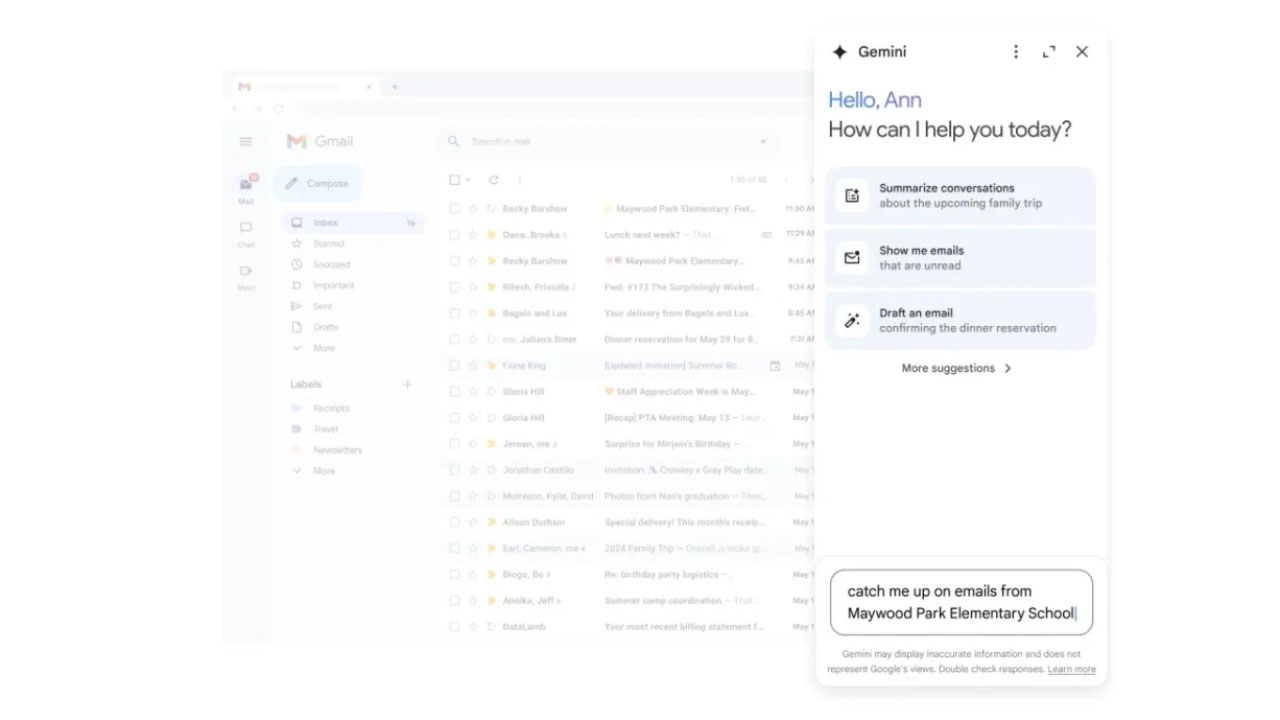Click importance marker on Bagels and Lux email

[491, 313]
